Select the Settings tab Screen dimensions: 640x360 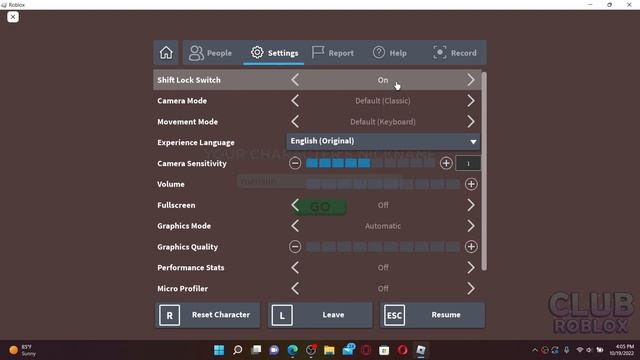(274, 53)
